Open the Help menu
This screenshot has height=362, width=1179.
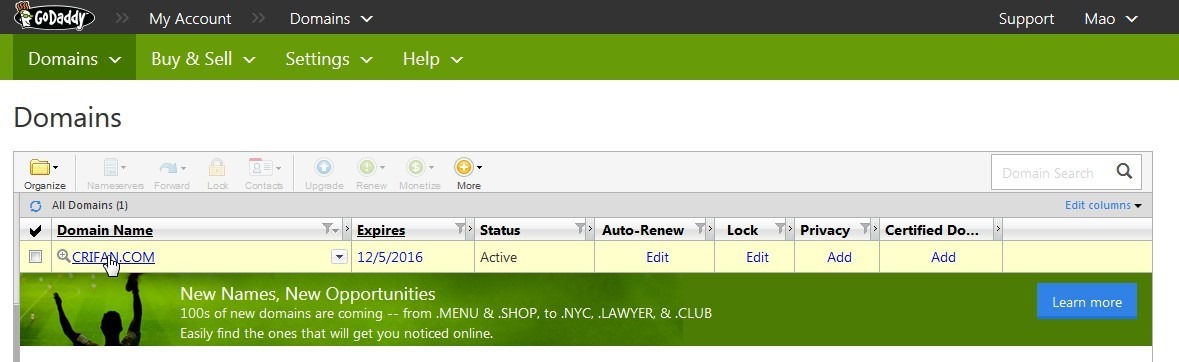coord(432,59)
